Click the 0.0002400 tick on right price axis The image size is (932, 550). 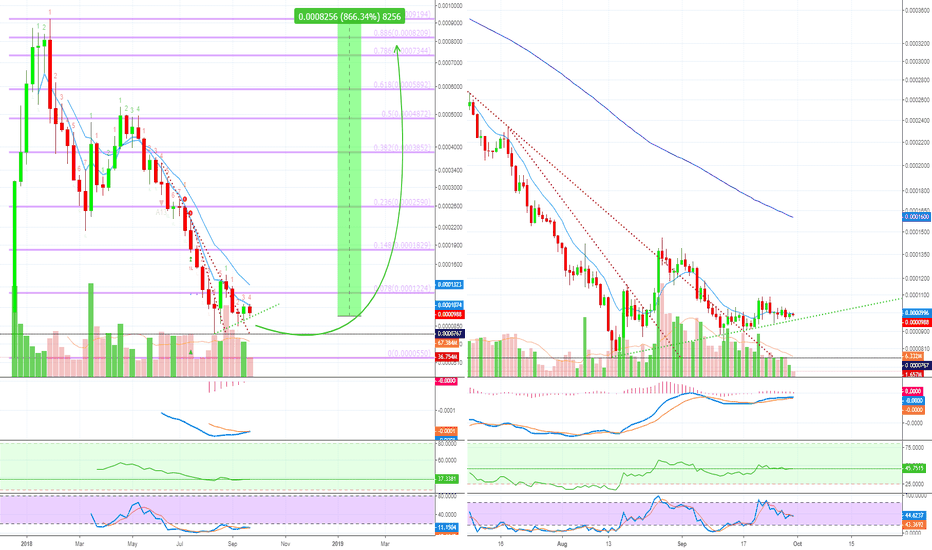(918, 121)
